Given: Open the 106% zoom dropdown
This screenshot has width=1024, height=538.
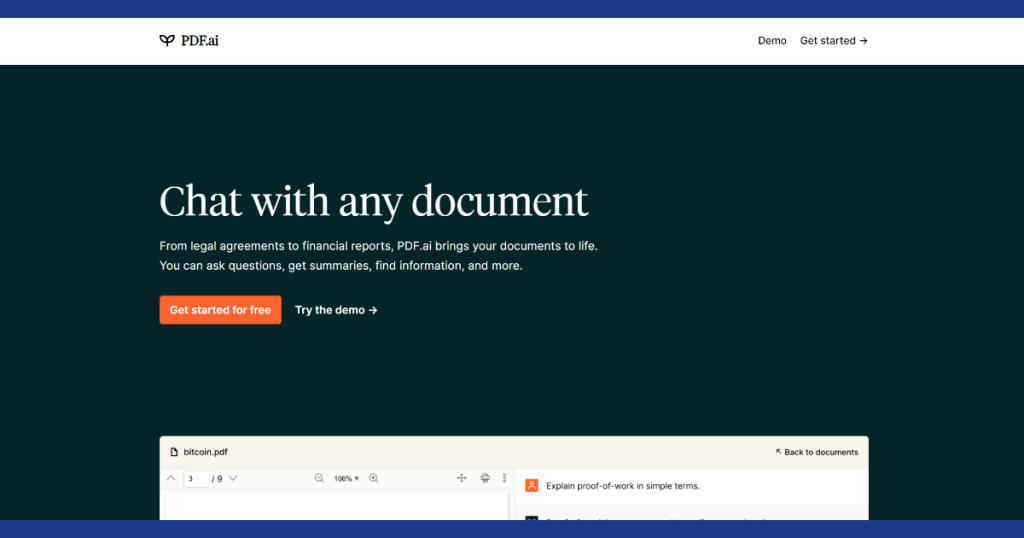Looking at the screenshot, I should (346, 479).
